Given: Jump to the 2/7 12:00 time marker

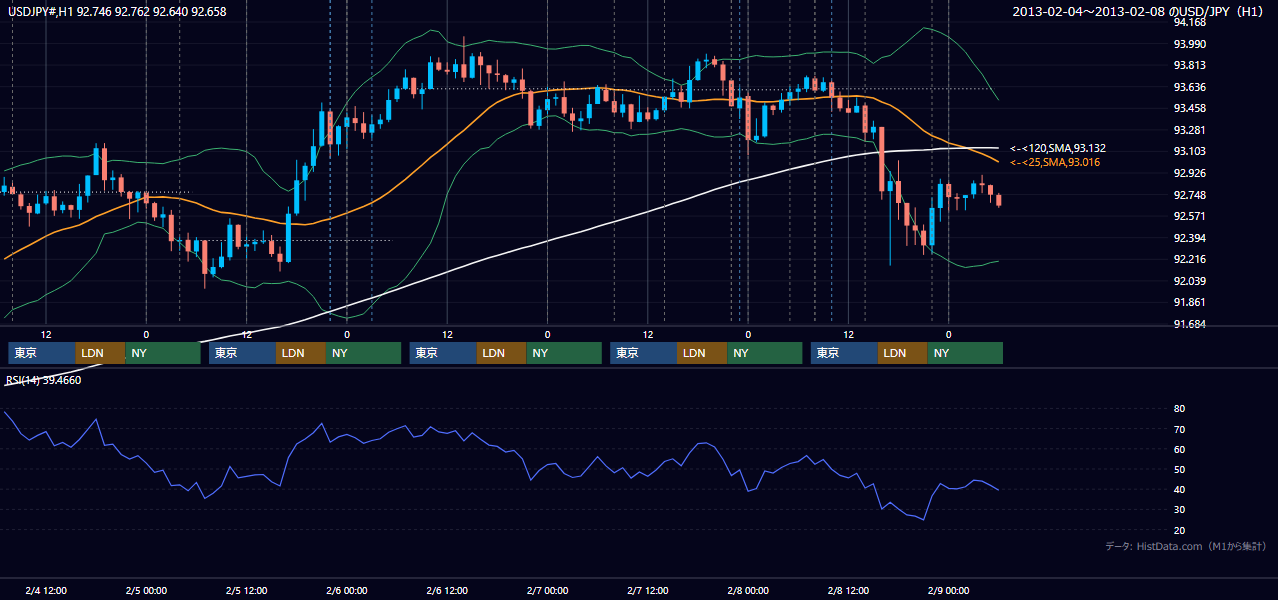Looking at the screenshot, I should (648, 591).
